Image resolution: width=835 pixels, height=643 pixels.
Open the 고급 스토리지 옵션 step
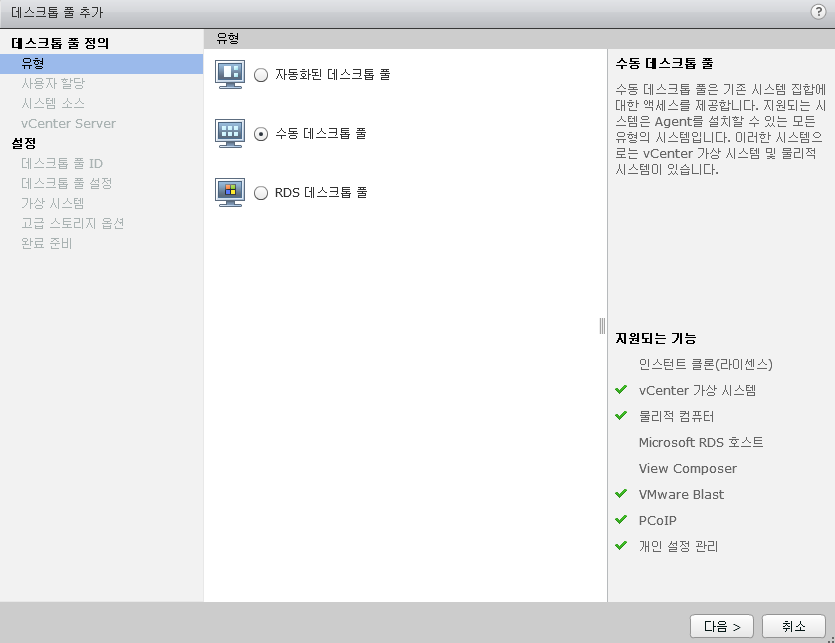coord(72,223)
